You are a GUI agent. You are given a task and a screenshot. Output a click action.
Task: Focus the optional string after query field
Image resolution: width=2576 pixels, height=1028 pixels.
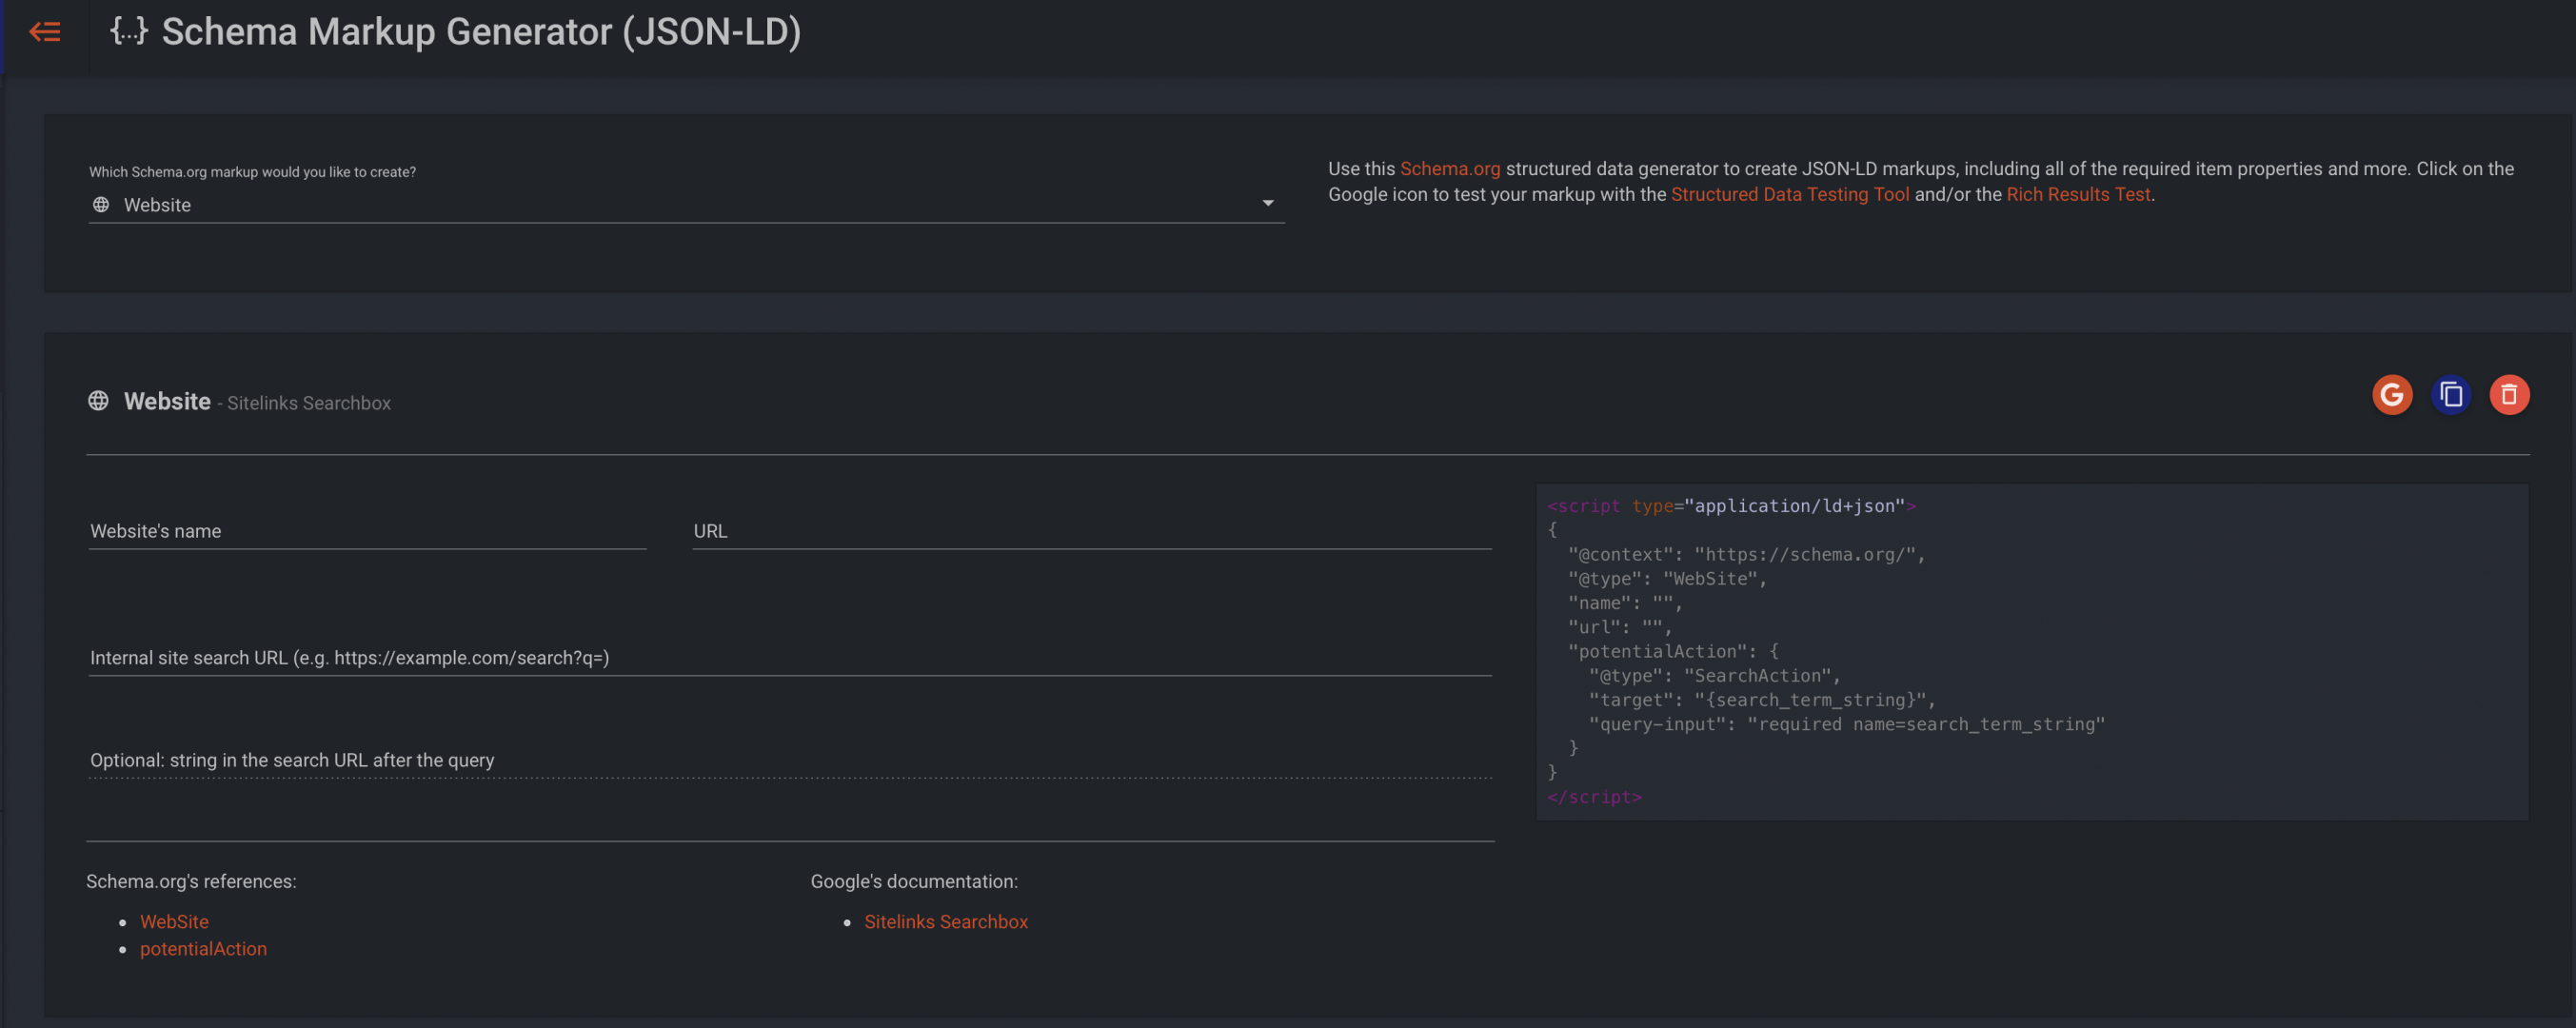pos(790,760)
